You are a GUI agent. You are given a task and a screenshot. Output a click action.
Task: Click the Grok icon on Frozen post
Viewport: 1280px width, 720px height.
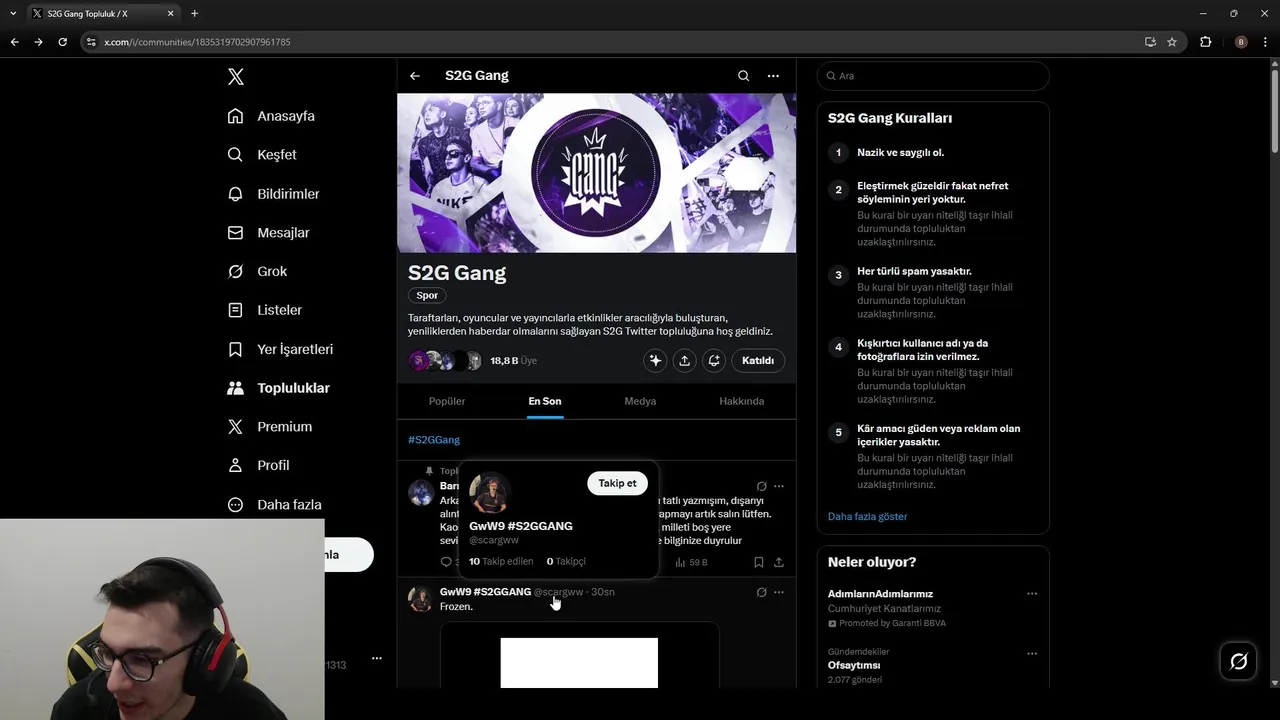[x=761, y=592]
